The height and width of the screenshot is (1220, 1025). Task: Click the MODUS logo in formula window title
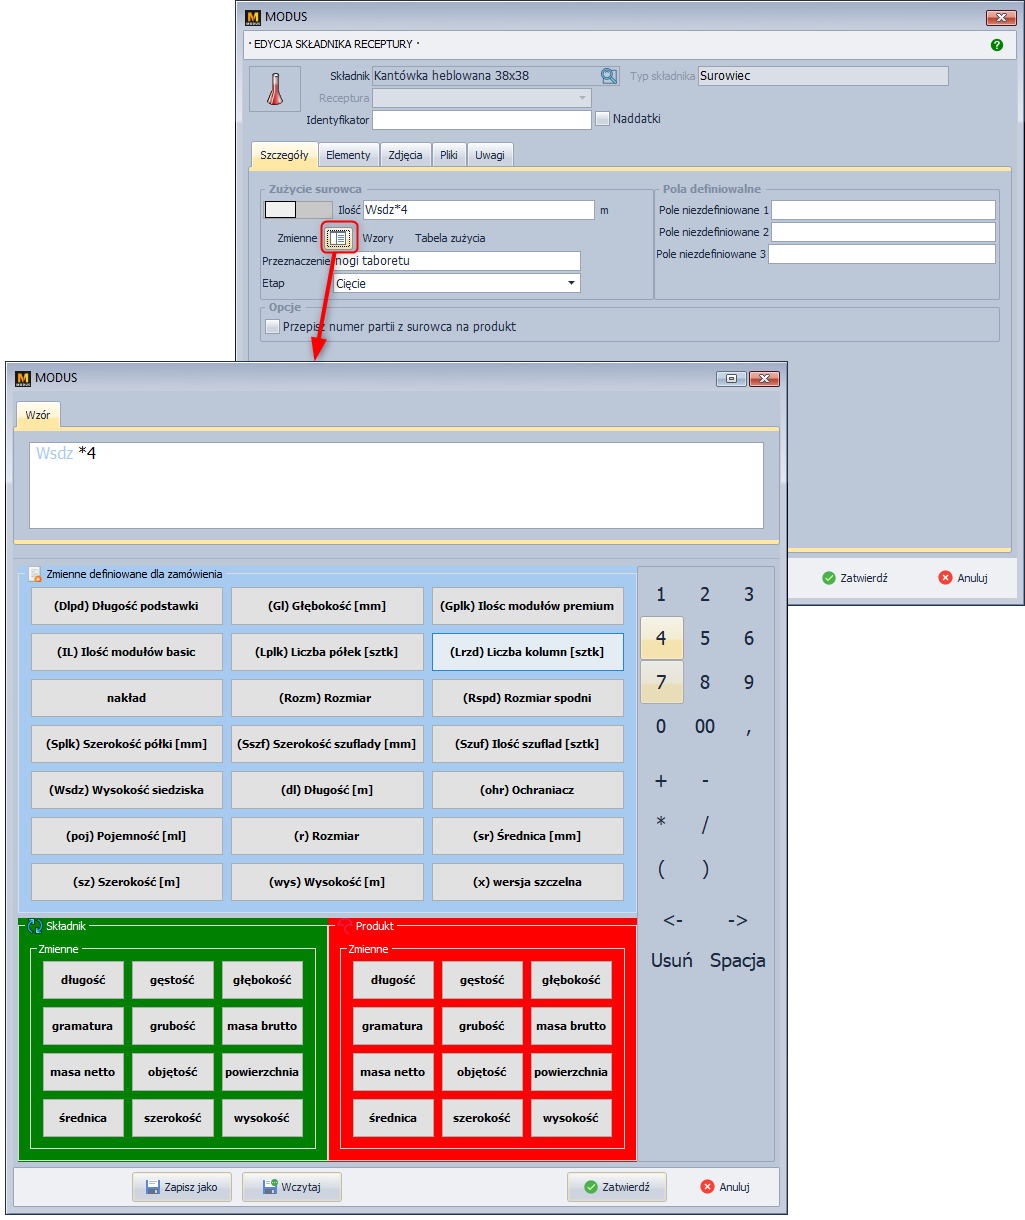point(23,378)
